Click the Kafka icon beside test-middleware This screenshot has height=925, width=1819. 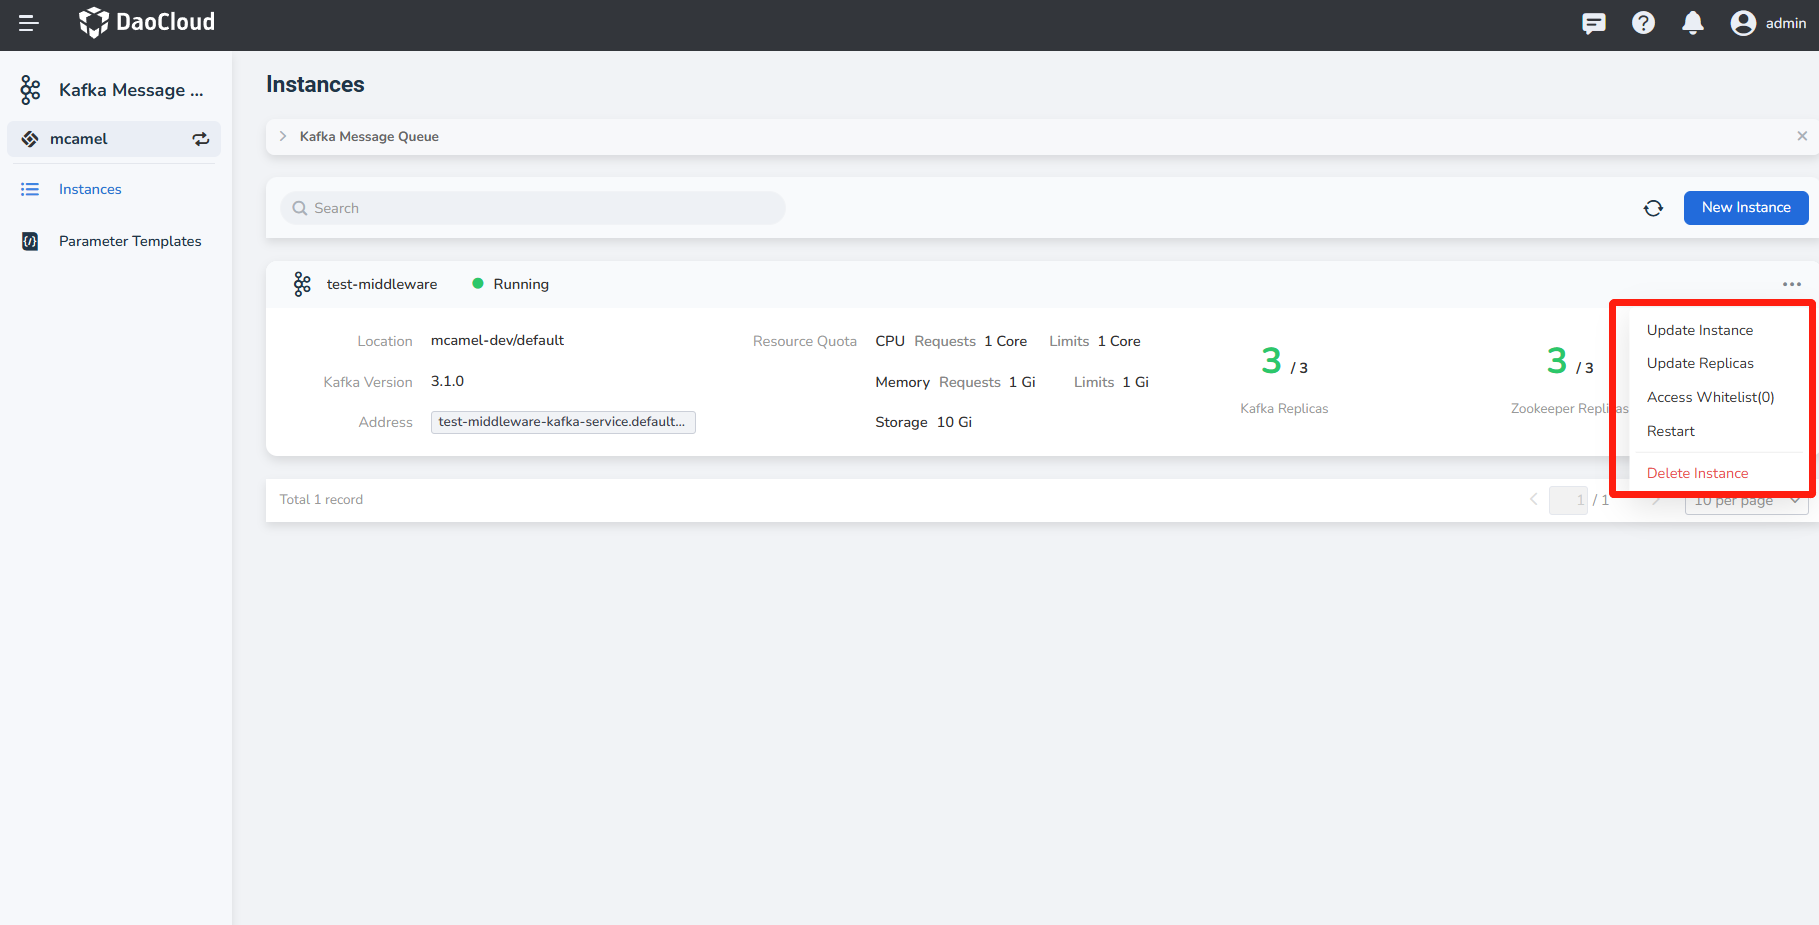(302, 283)
